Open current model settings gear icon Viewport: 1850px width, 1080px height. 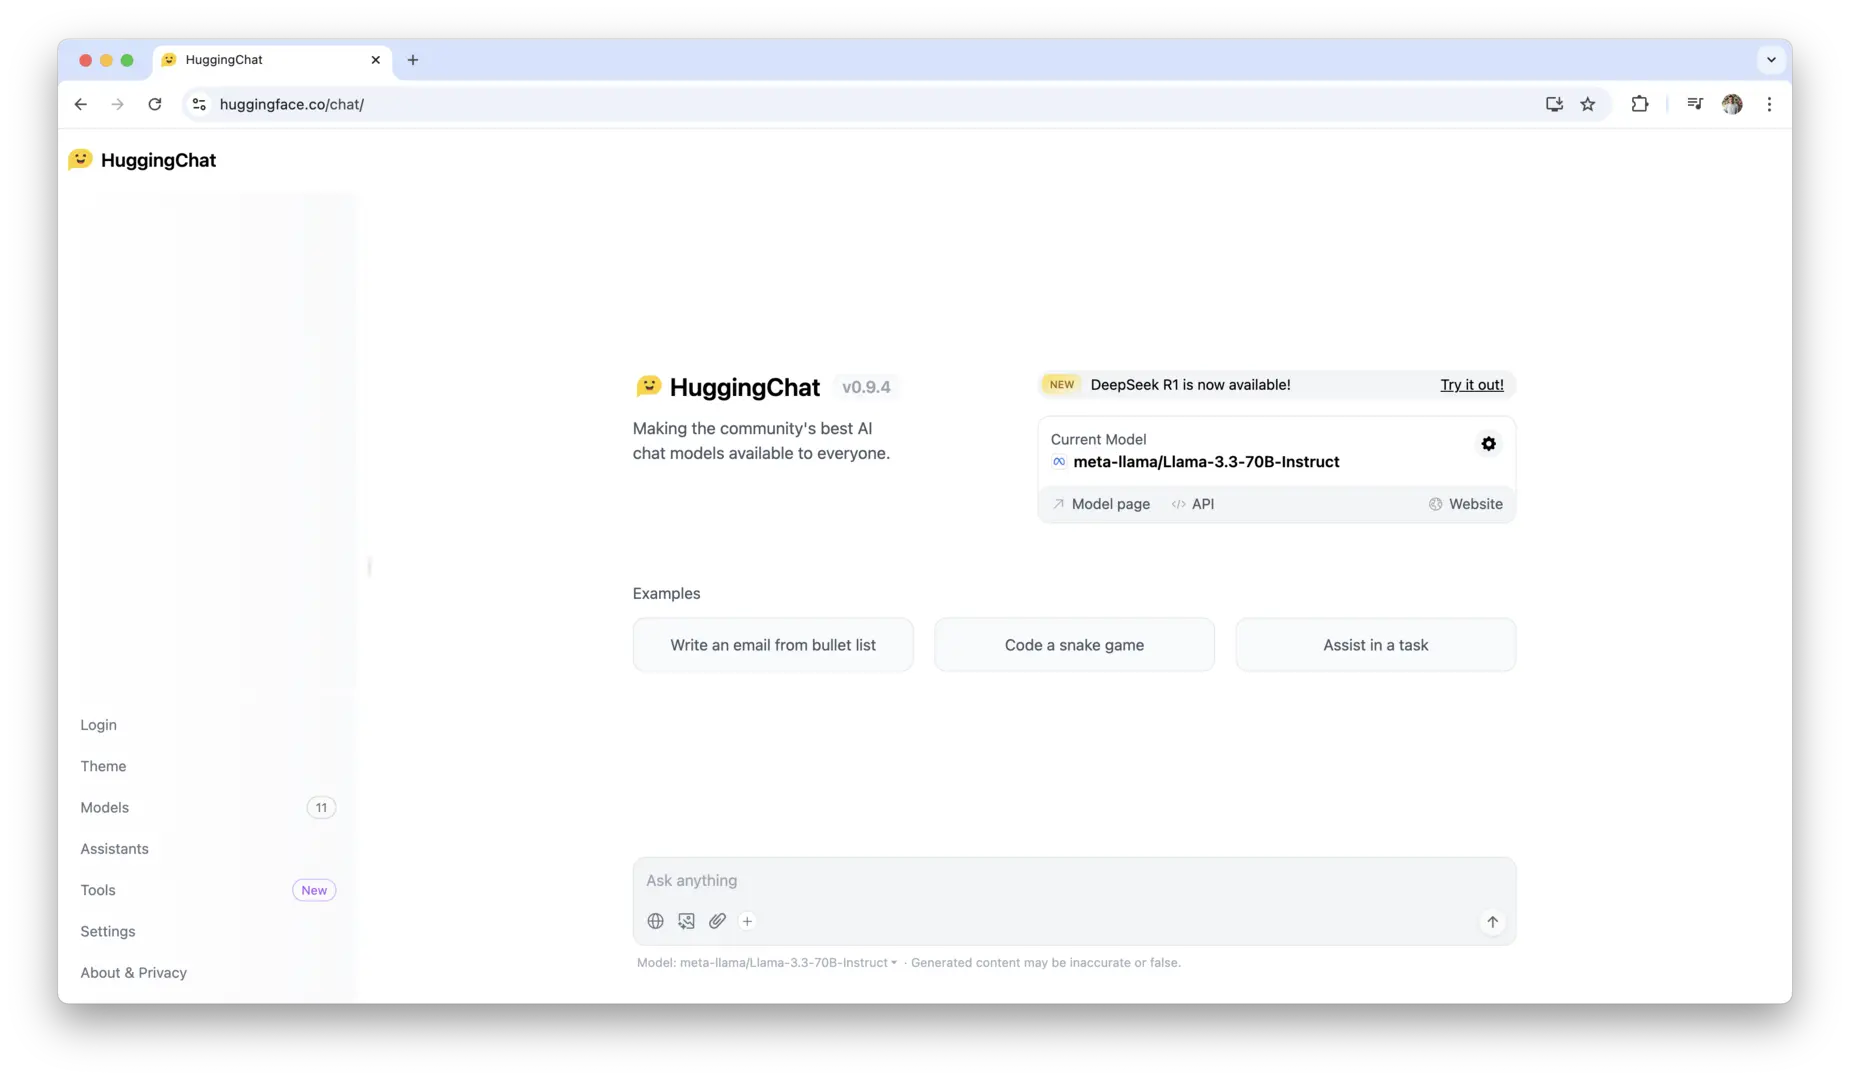click(1488, 444)
